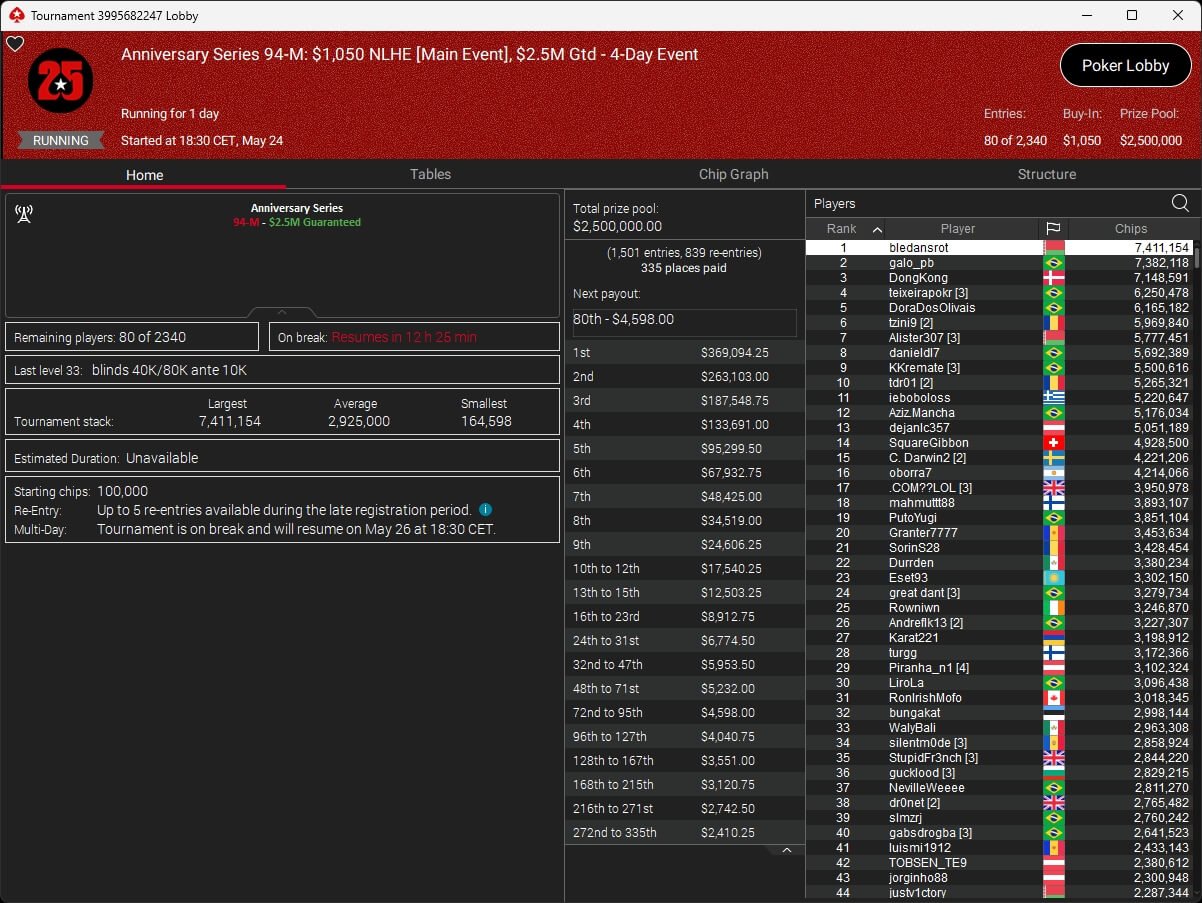
Task: Click ieboboloss's Greece flag
Action: [1054, 397]
